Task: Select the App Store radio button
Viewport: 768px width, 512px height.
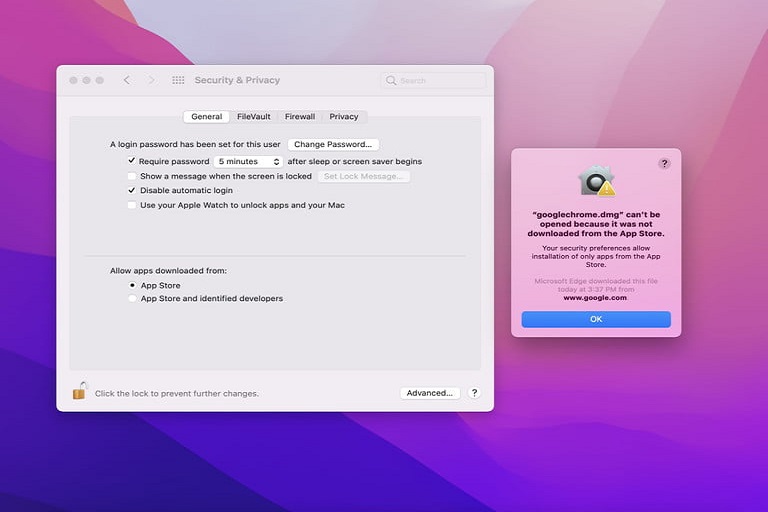Action: coord(132,285)
